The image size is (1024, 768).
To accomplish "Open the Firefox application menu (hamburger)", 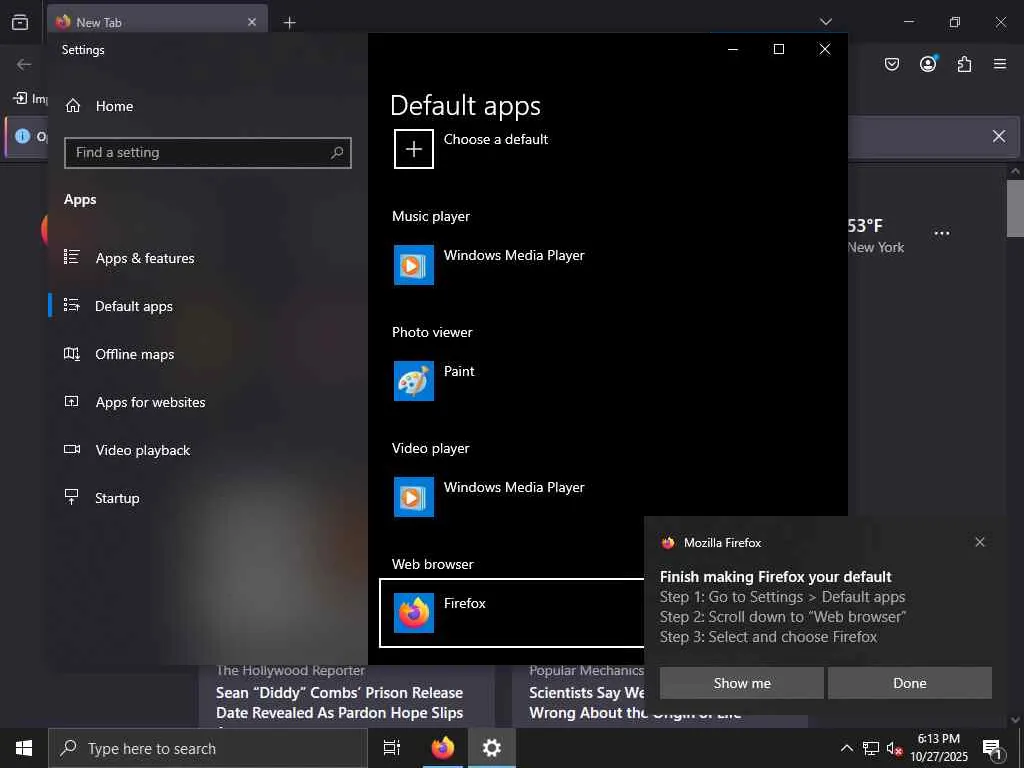I will 1000,64.
